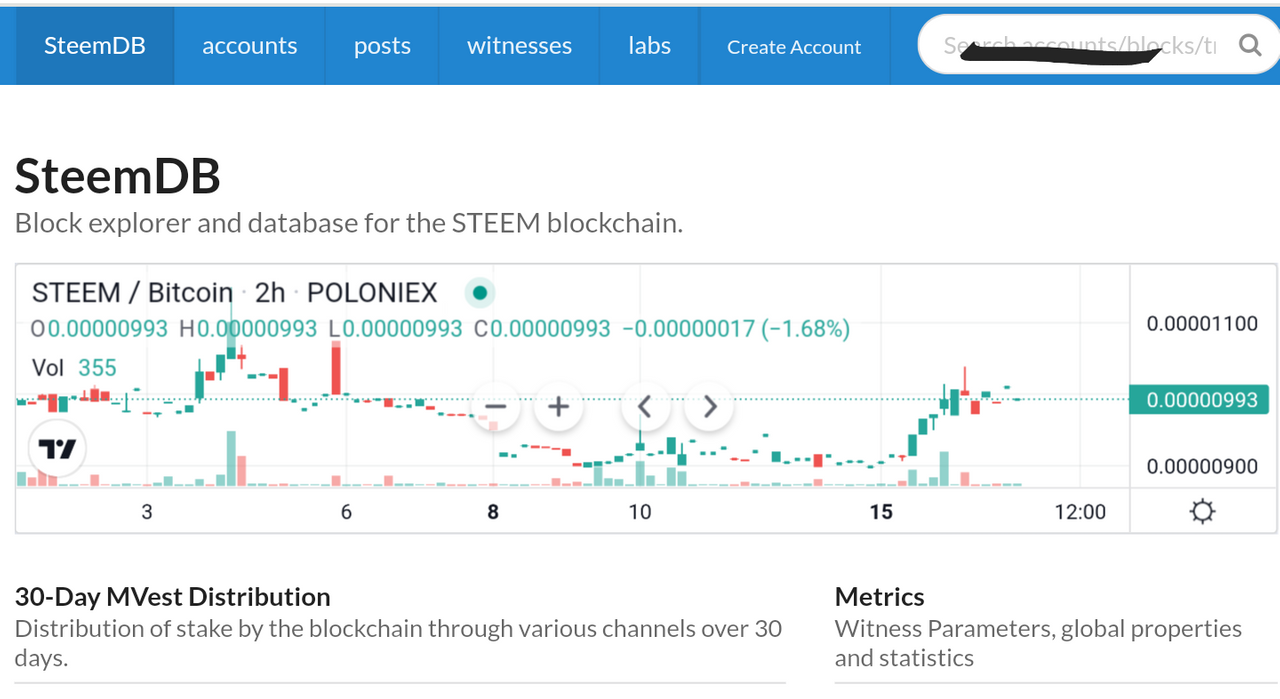Click the SteemDB page title
Screen dimensions: 1280x699
pyautogui.click(x=118, y=176)
